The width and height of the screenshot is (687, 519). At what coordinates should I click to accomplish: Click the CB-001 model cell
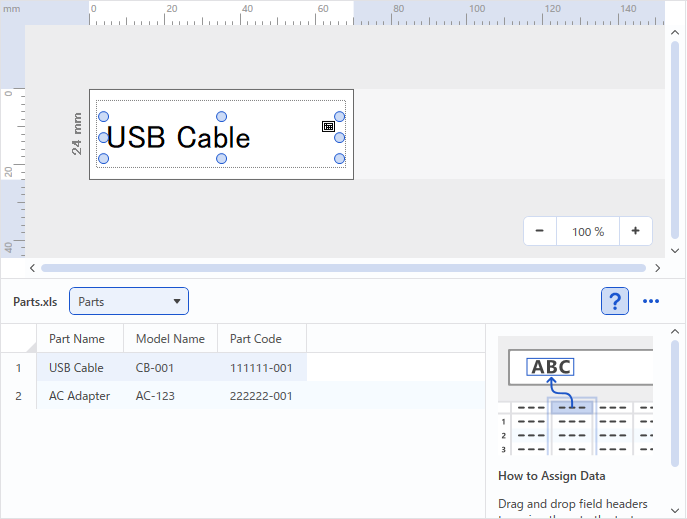tap(155, 368)
